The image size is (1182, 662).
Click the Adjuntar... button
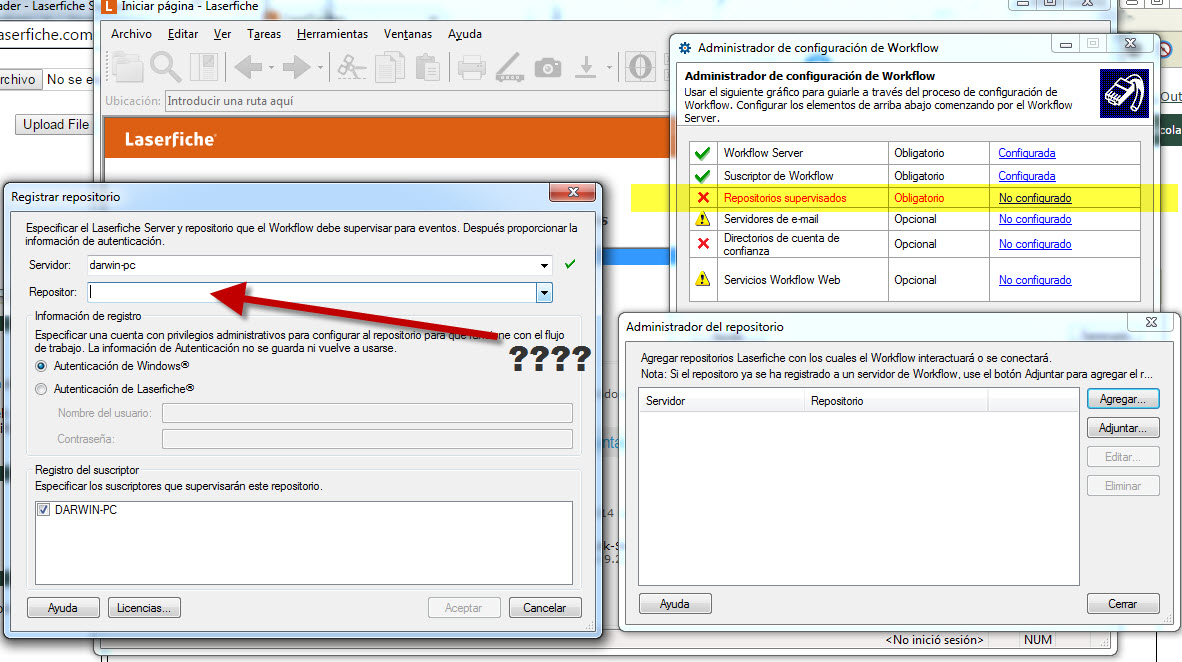(1122, 428)
